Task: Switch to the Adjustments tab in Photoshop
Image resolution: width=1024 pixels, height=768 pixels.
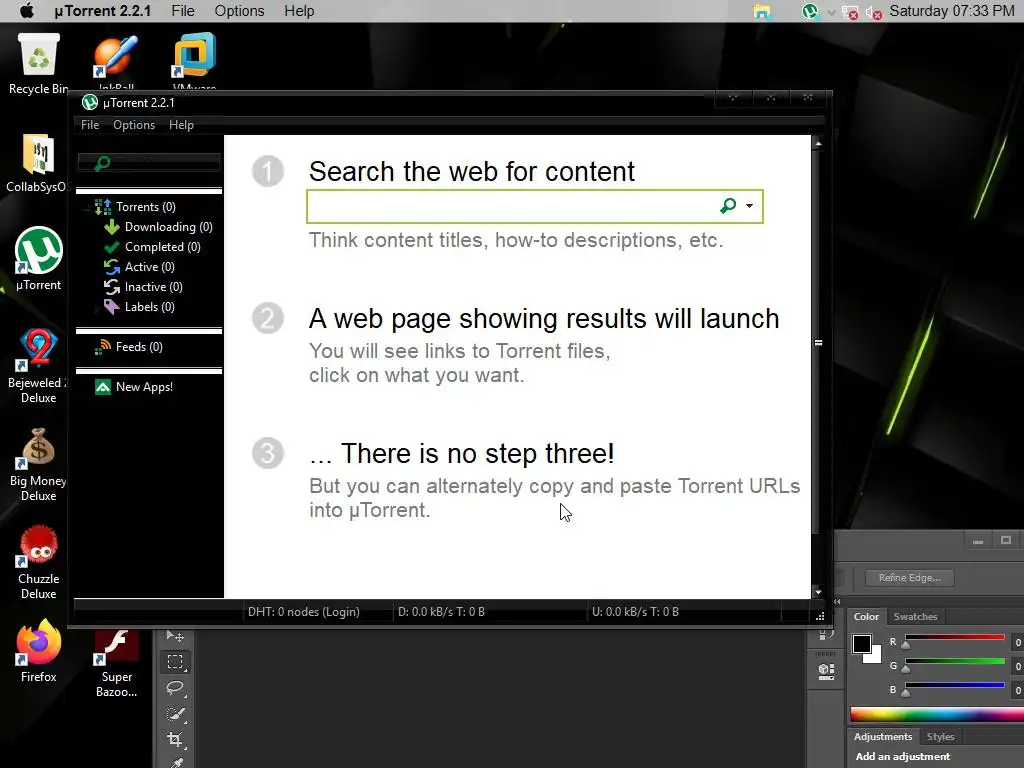Action: point(883,737)
